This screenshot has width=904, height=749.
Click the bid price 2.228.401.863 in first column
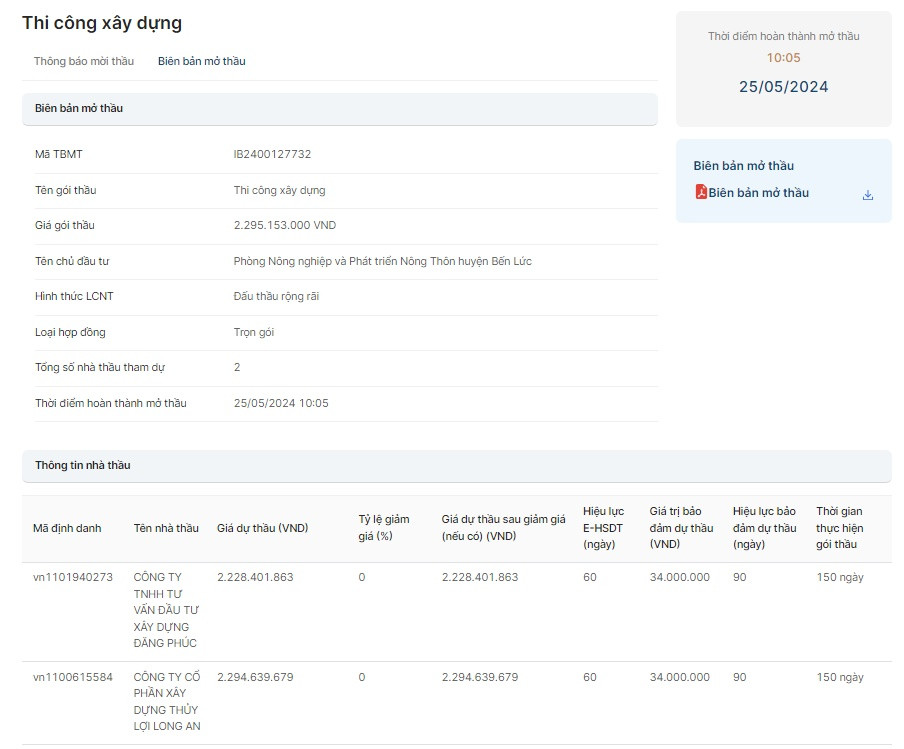coord(255,577)
